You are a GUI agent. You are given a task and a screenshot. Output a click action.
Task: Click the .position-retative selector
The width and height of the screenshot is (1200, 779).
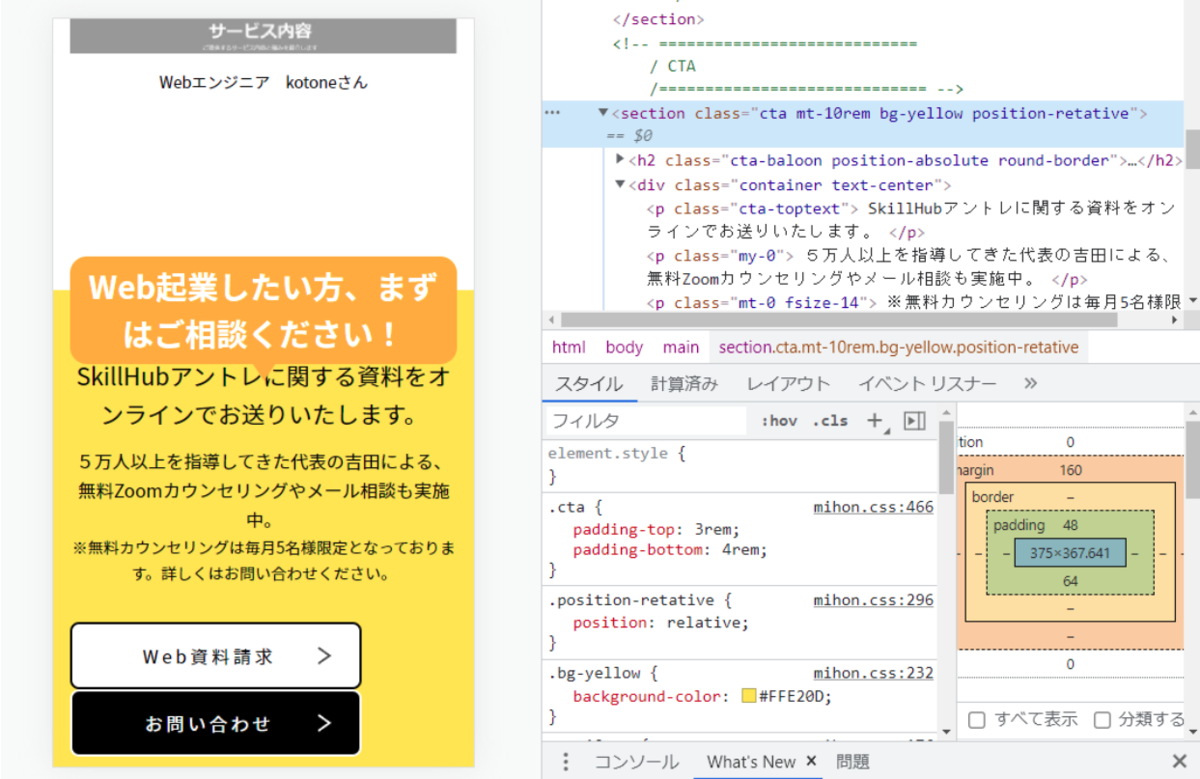[631, 600]
